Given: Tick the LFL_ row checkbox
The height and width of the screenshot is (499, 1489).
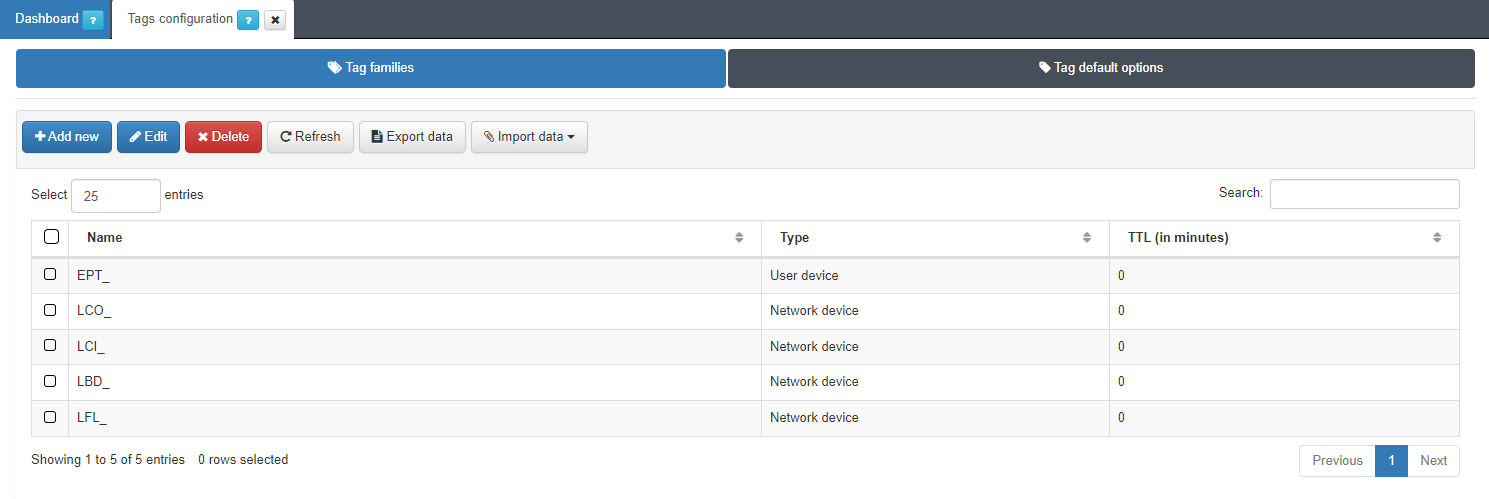Looking at the screenshot, I should pos(50,416).
